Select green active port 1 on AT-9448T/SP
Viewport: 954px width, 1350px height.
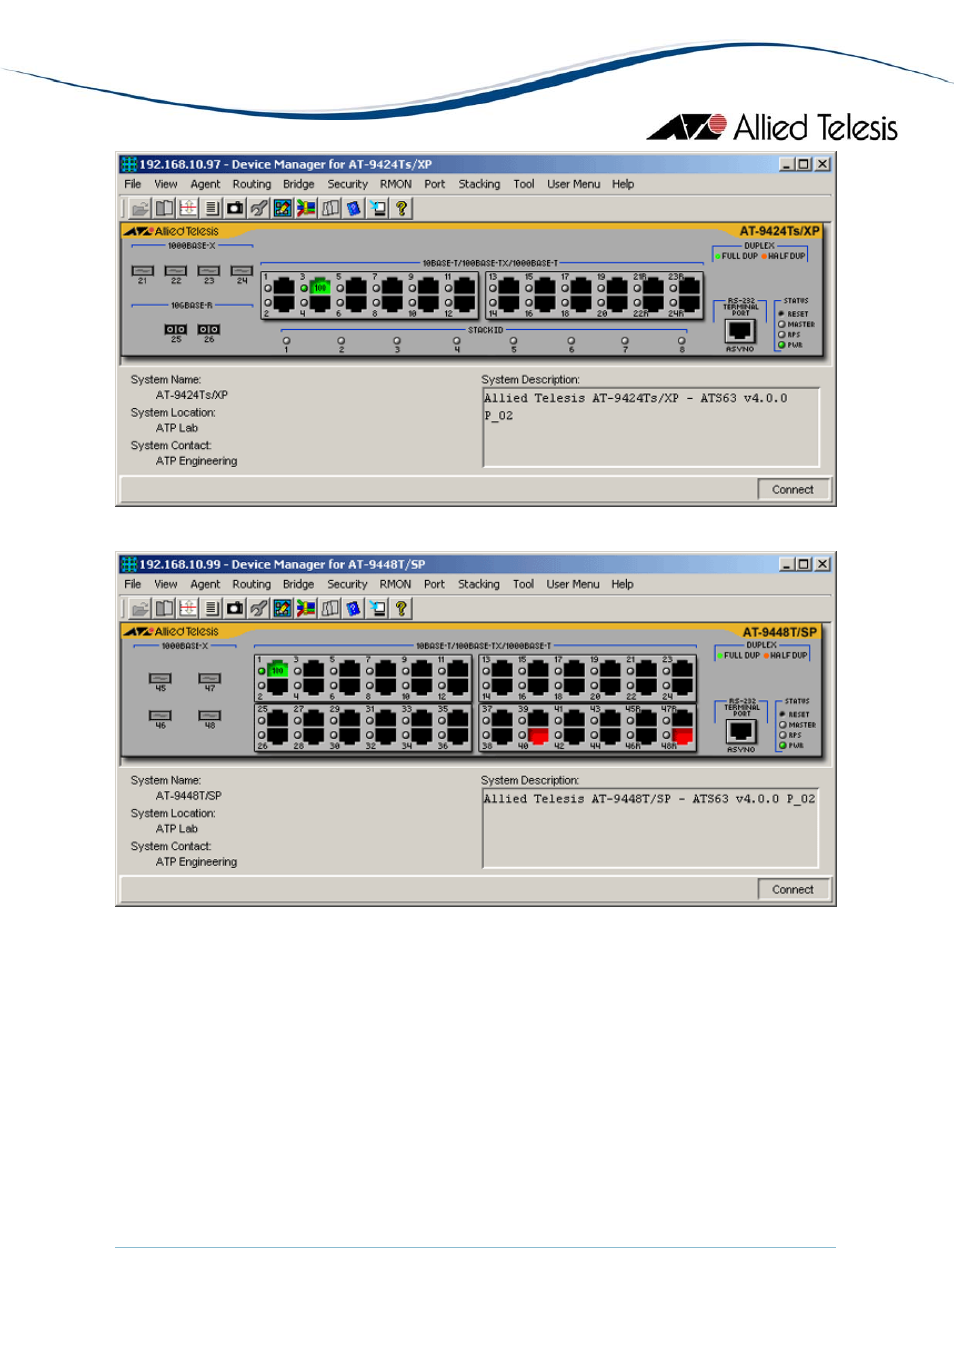click(x=278, y=670)
